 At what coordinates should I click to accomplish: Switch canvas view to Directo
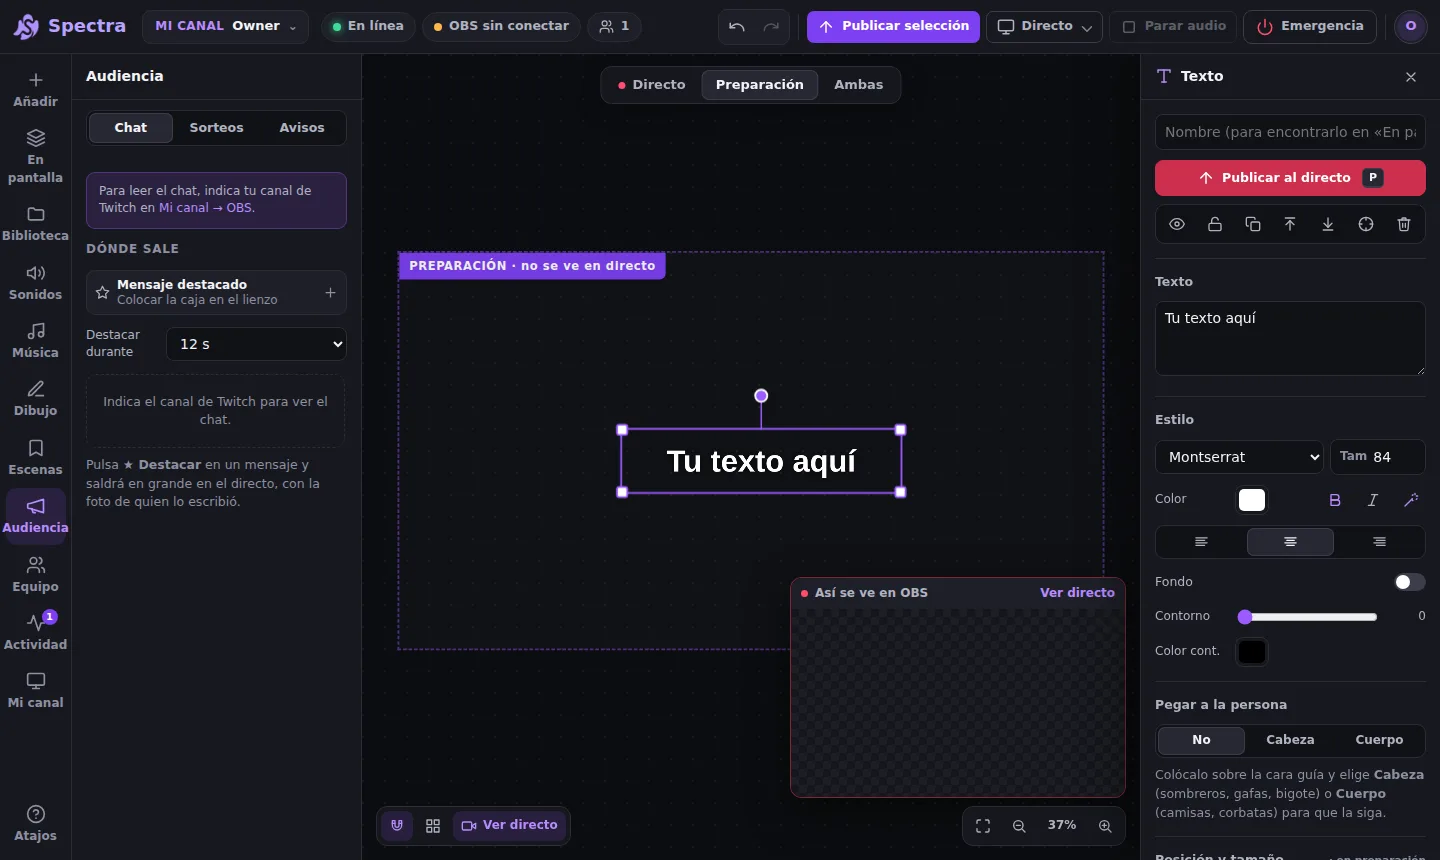[652, 85]
